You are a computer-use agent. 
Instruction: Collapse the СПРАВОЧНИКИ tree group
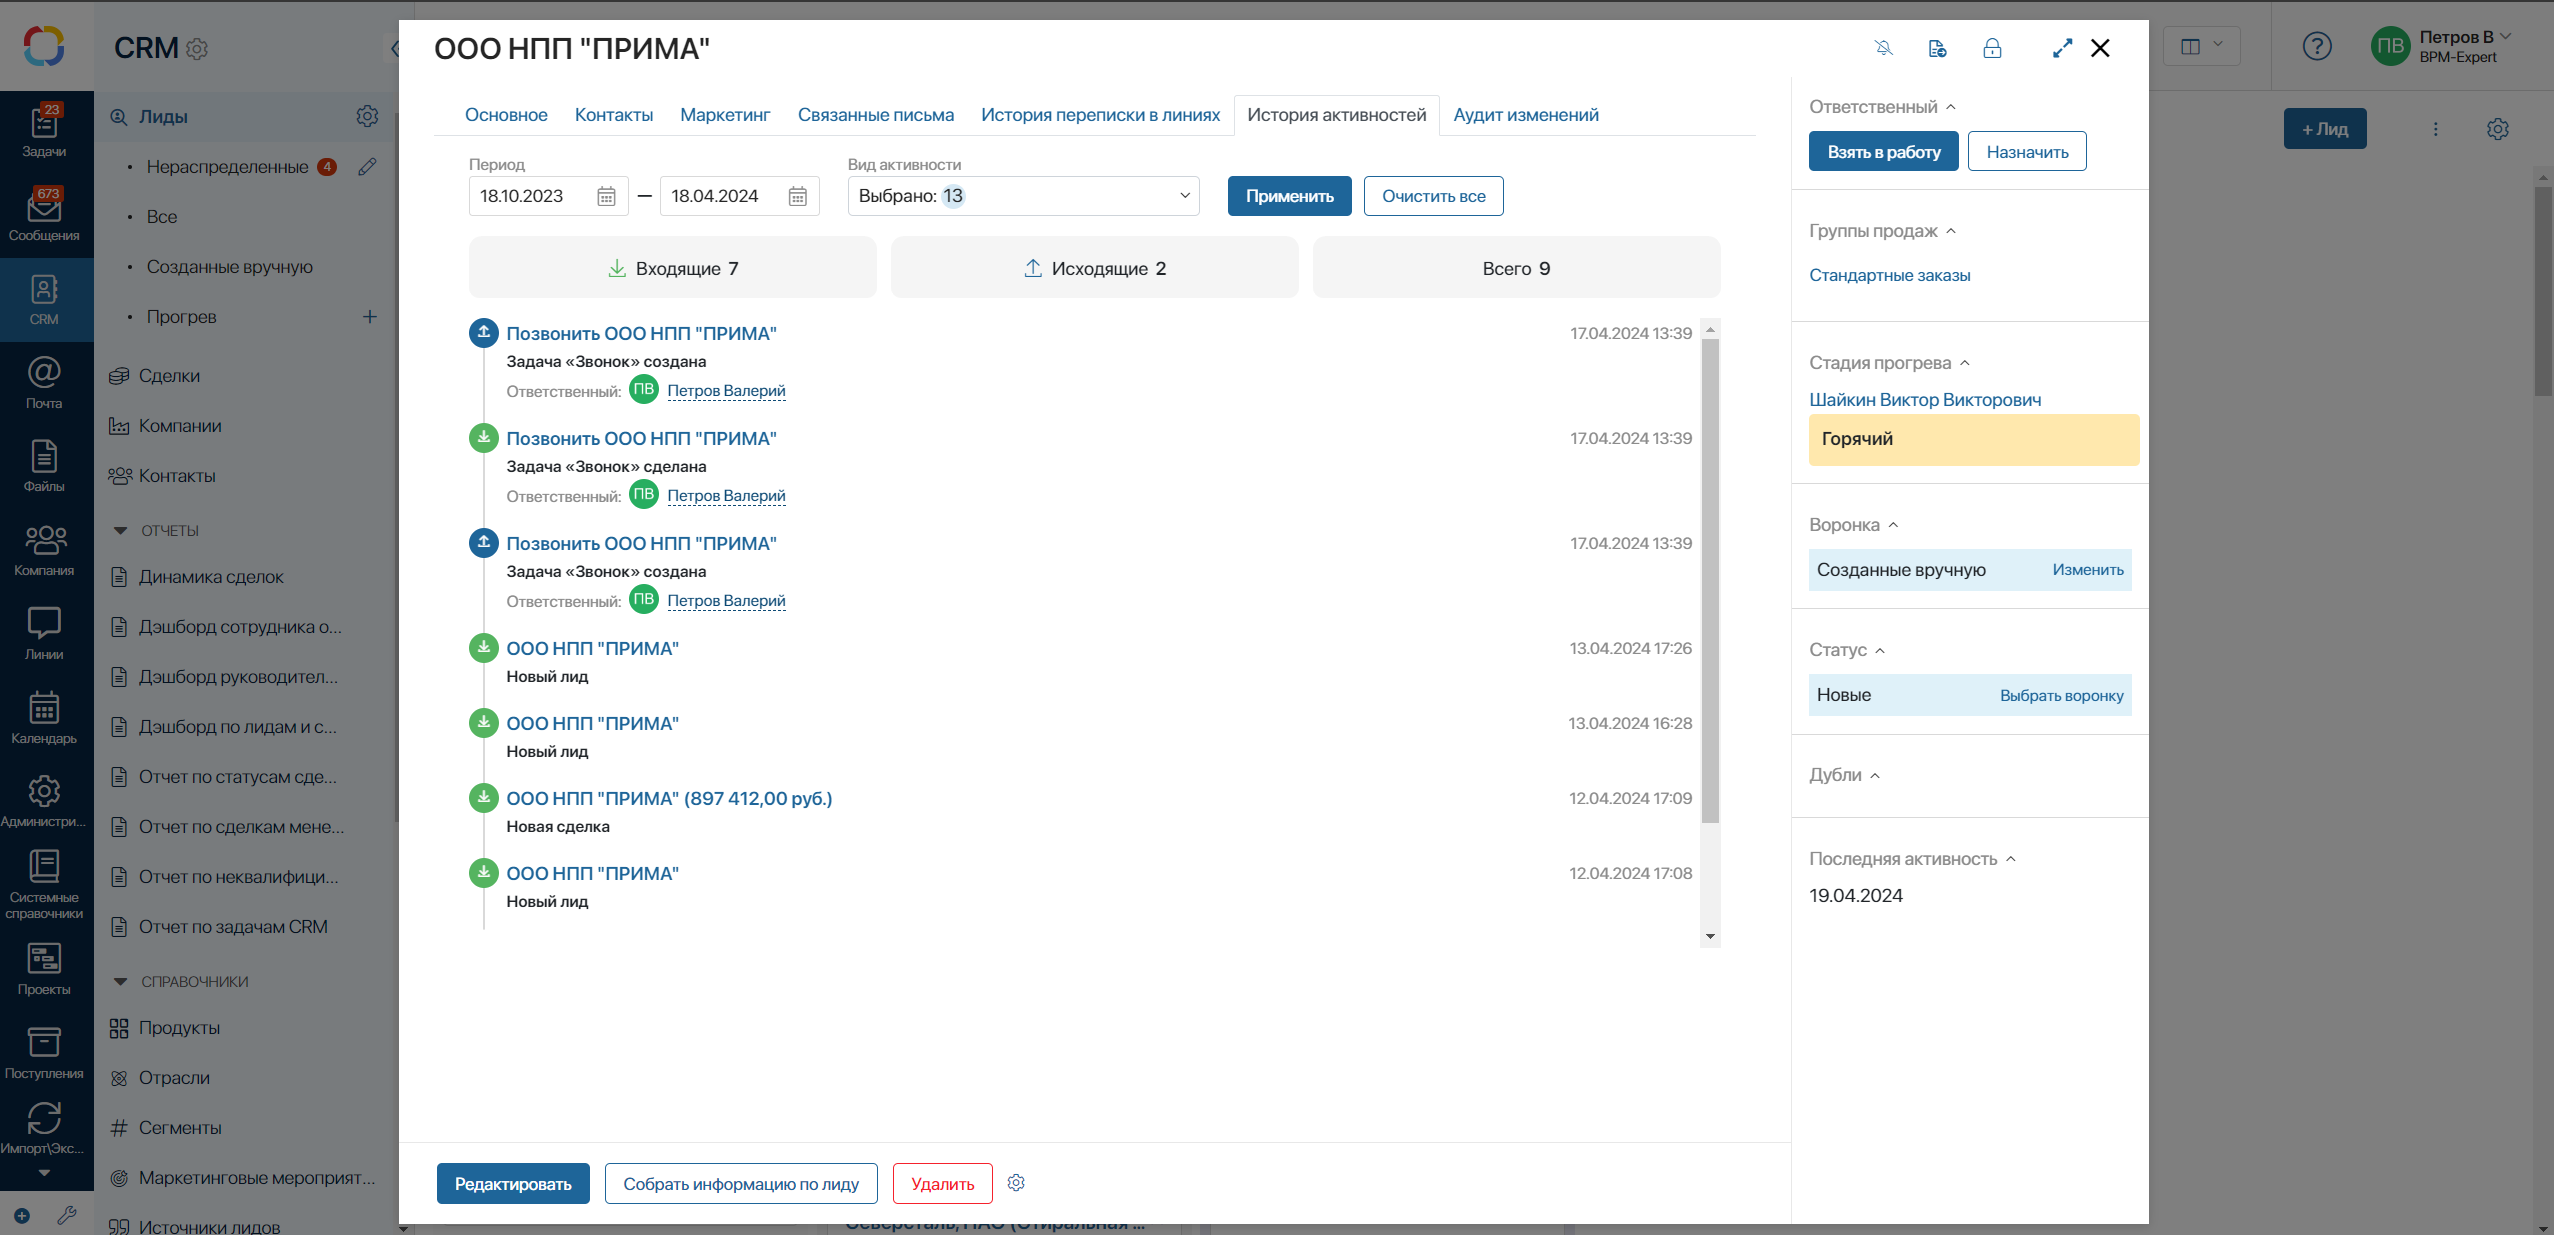[120, 981]
